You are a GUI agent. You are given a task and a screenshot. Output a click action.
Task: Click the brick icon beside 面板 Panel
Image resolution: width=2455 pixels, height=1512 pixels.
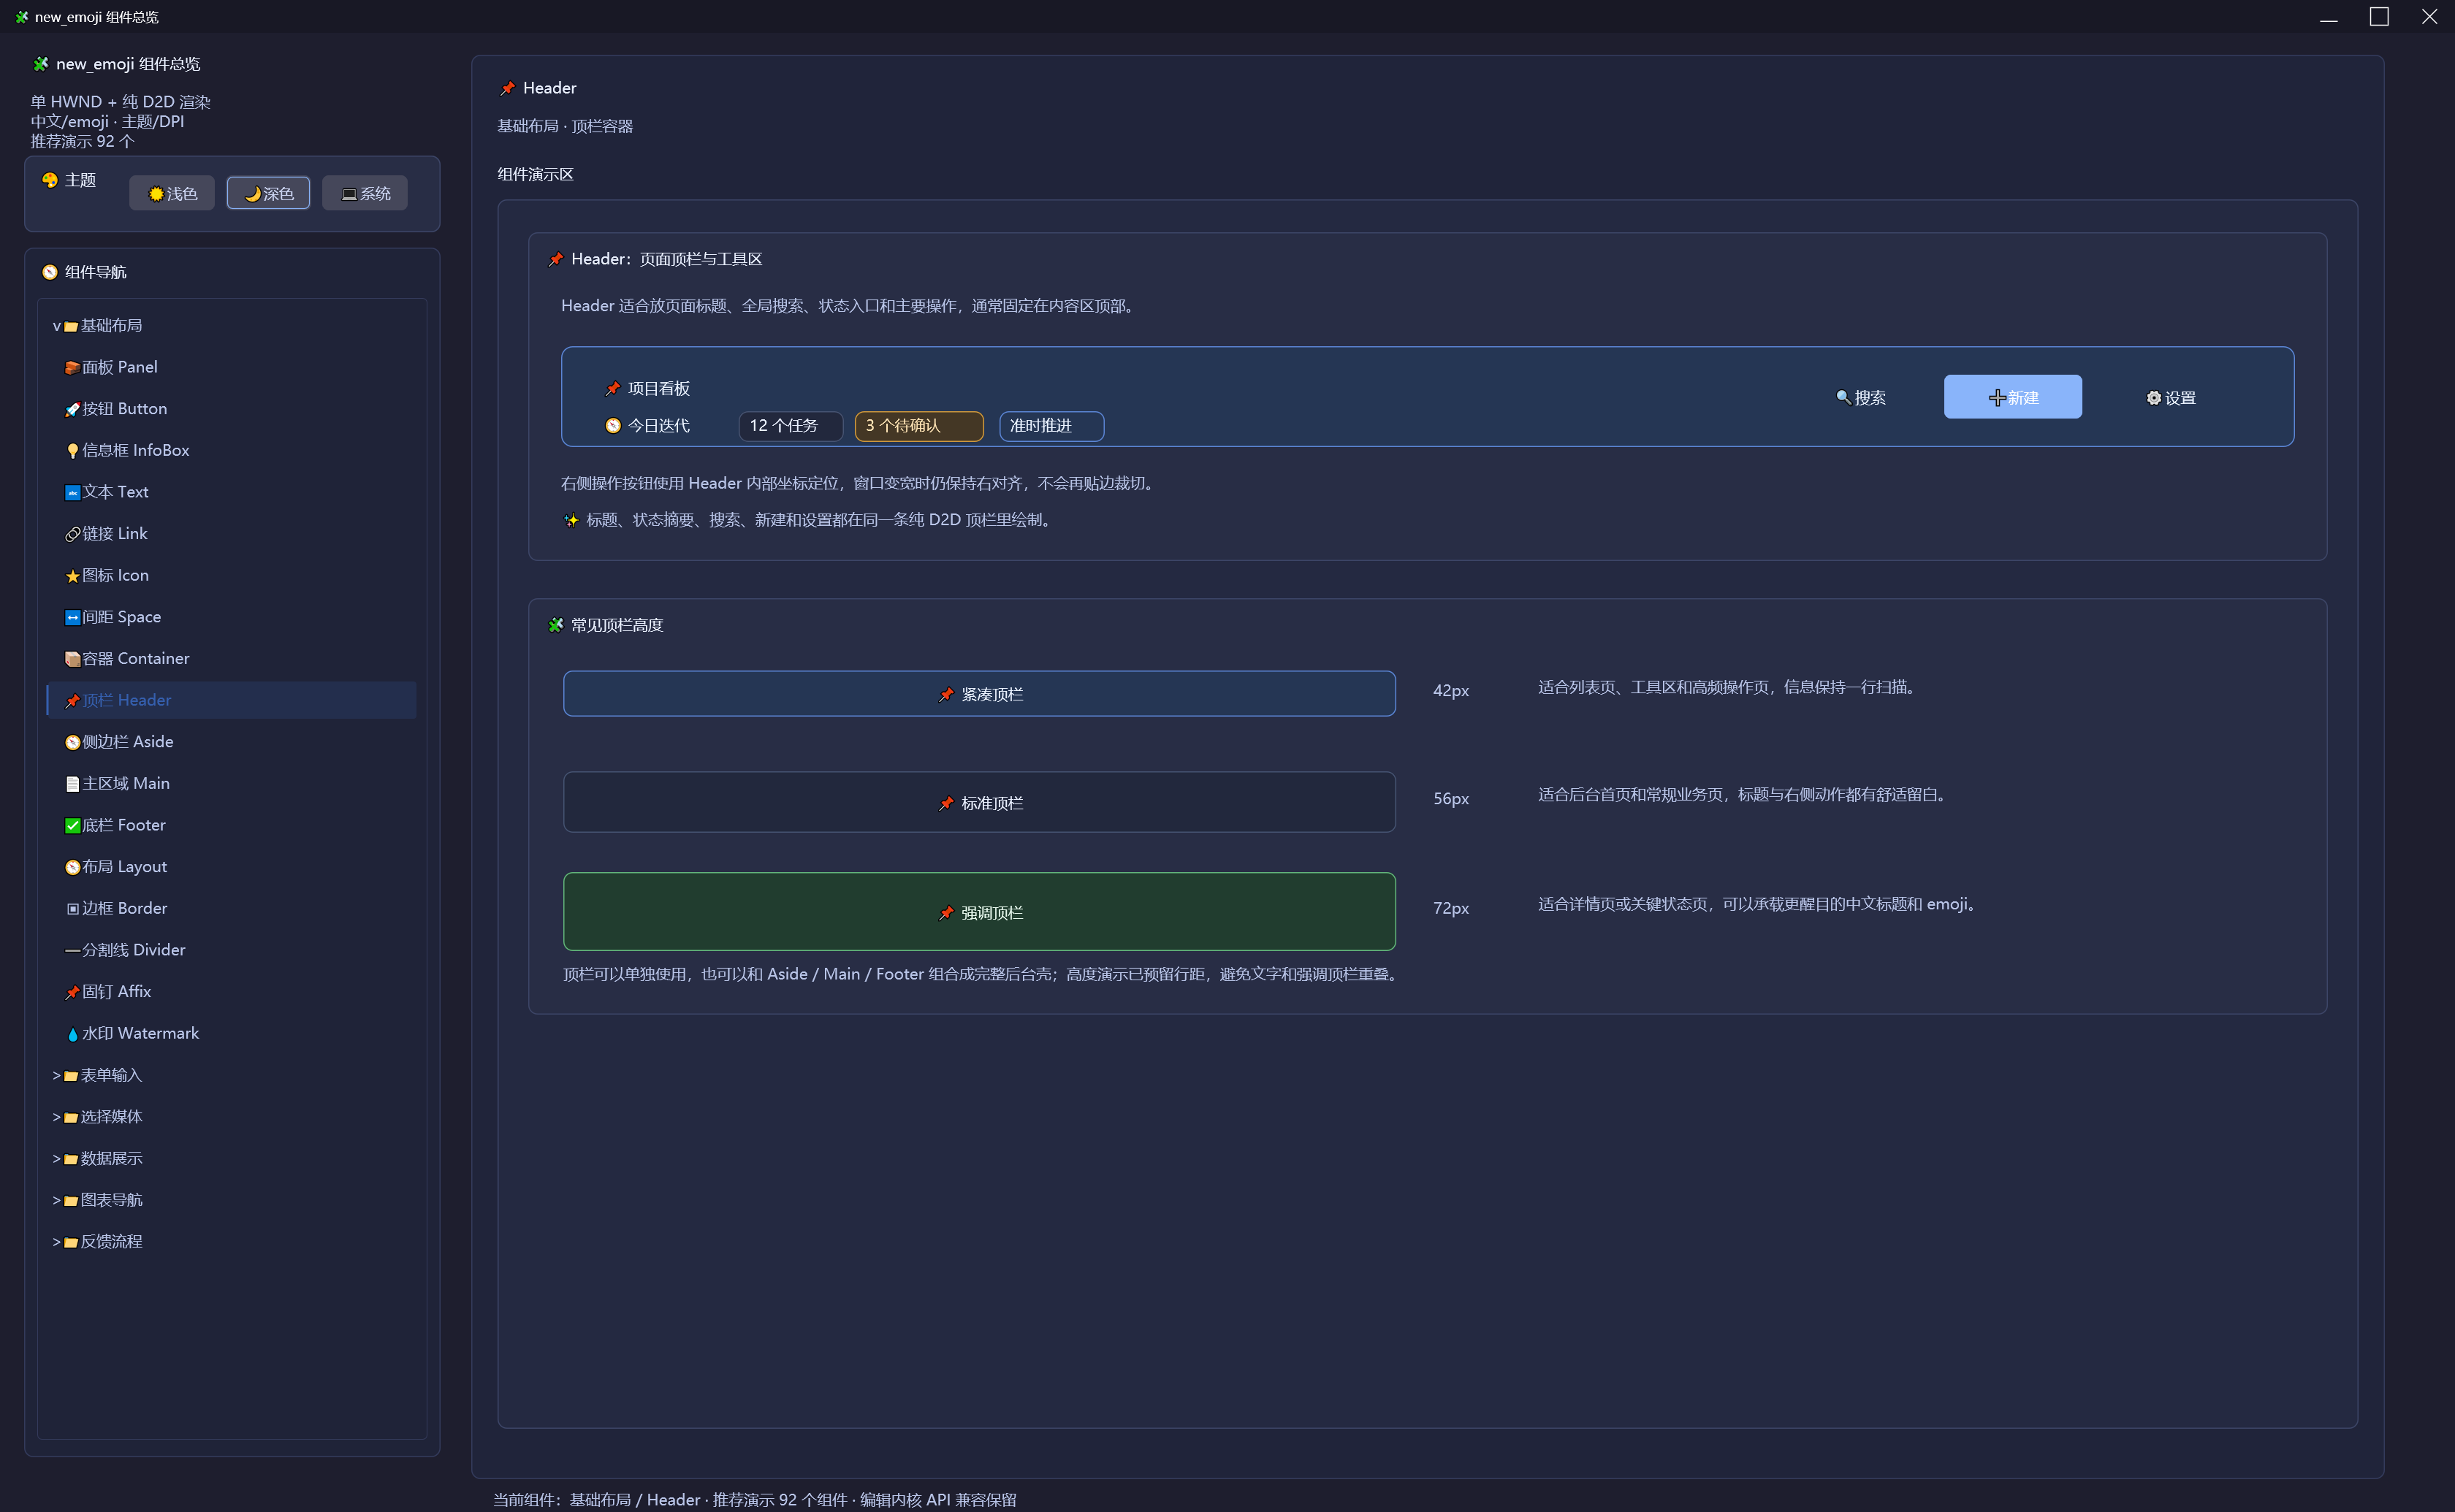point(72,368)
